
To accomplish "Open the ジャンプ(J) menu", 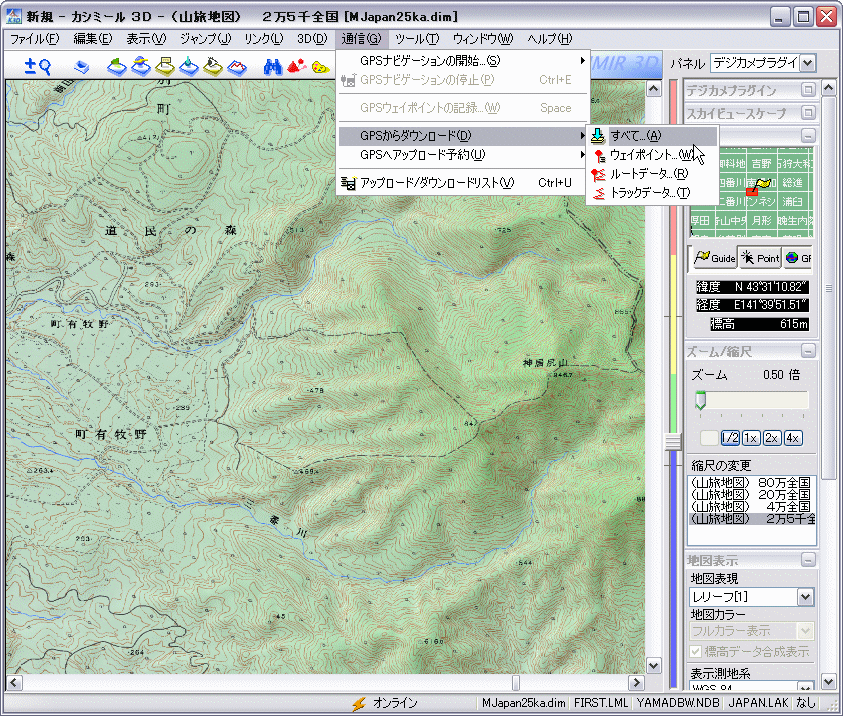I will coord(205,39).
